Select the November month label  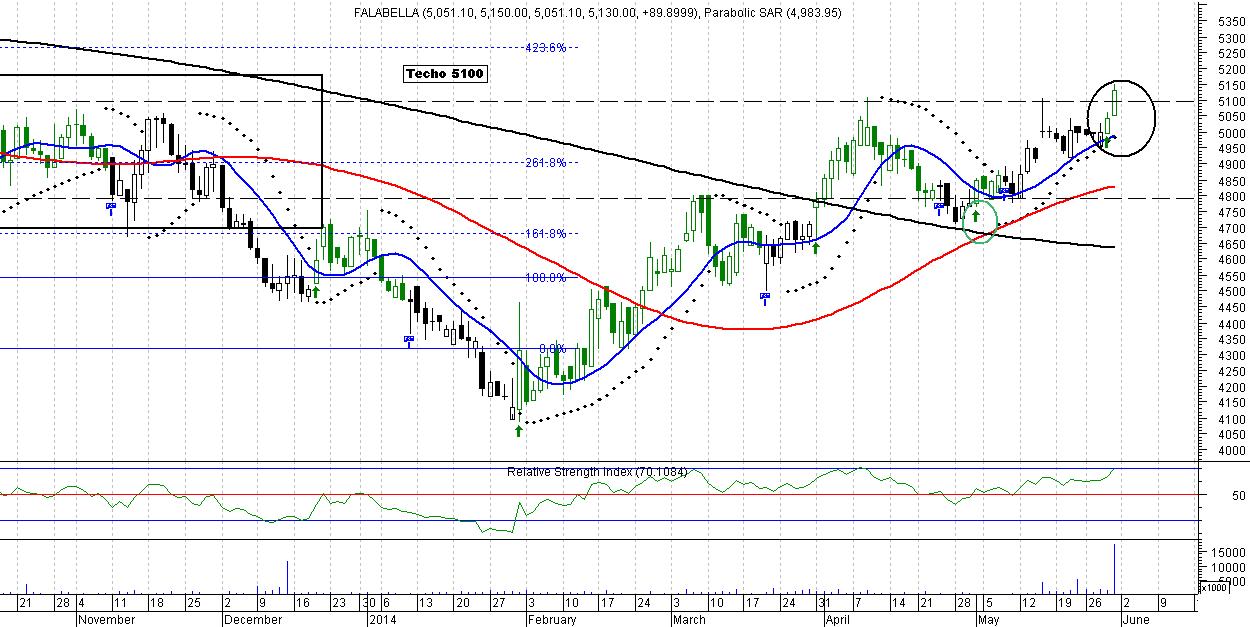pyautogui.click(x=106, y=620)
